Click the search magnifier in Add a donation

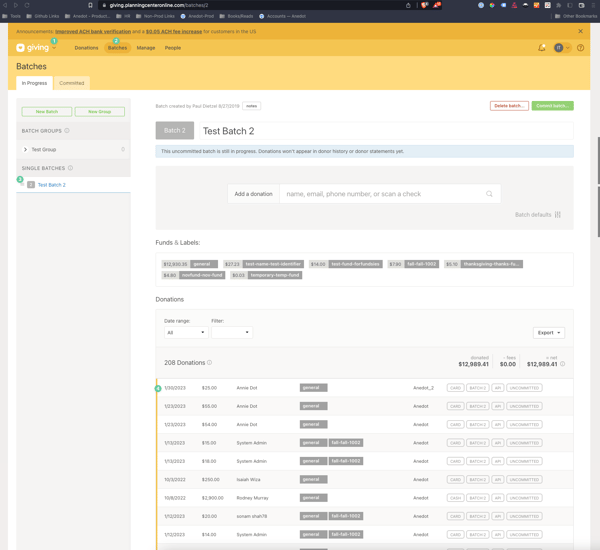(489, 194)
